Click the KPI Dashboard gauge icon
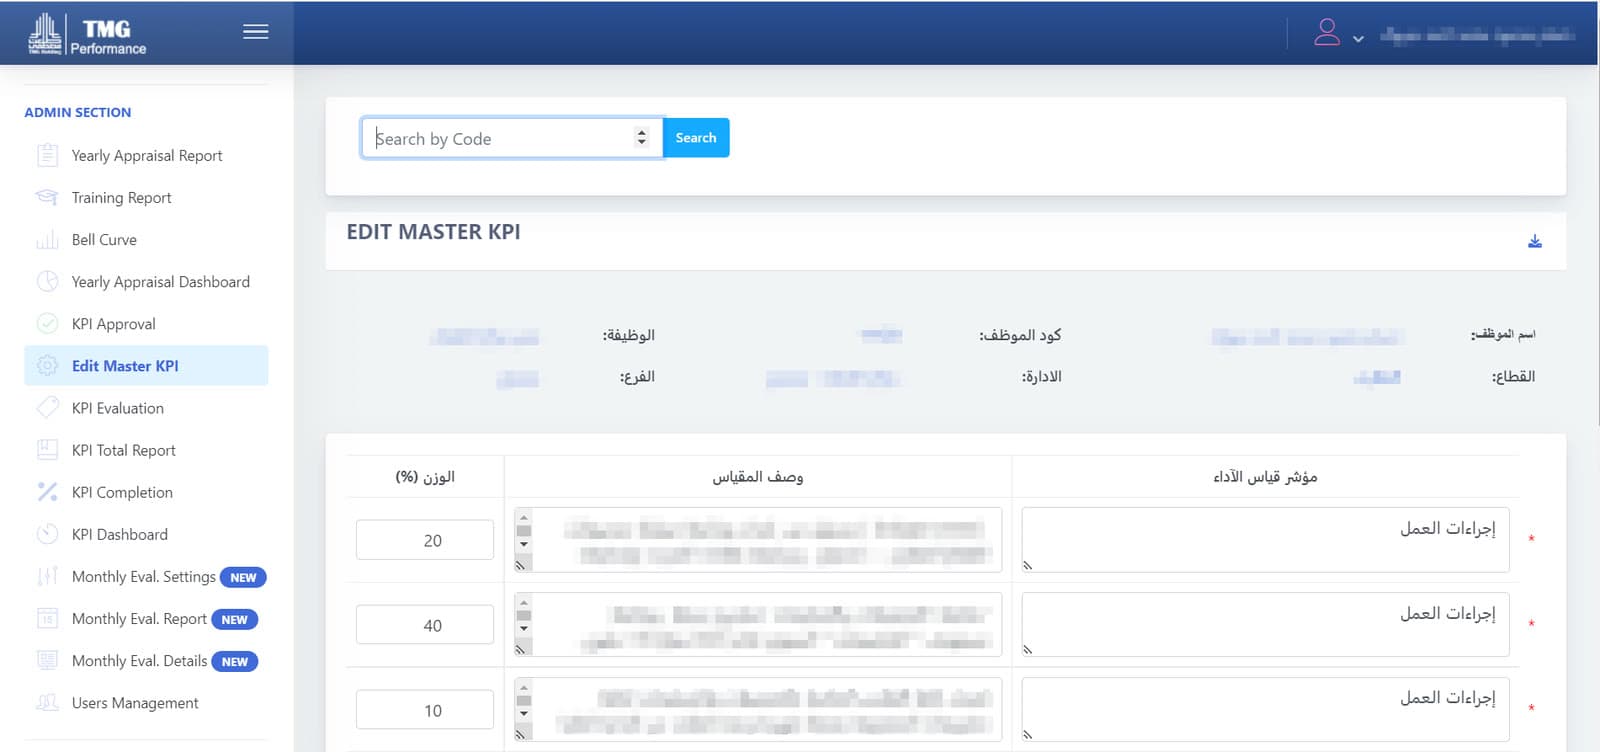Screen dimensions: 1600x752 [x=47, y=534]
